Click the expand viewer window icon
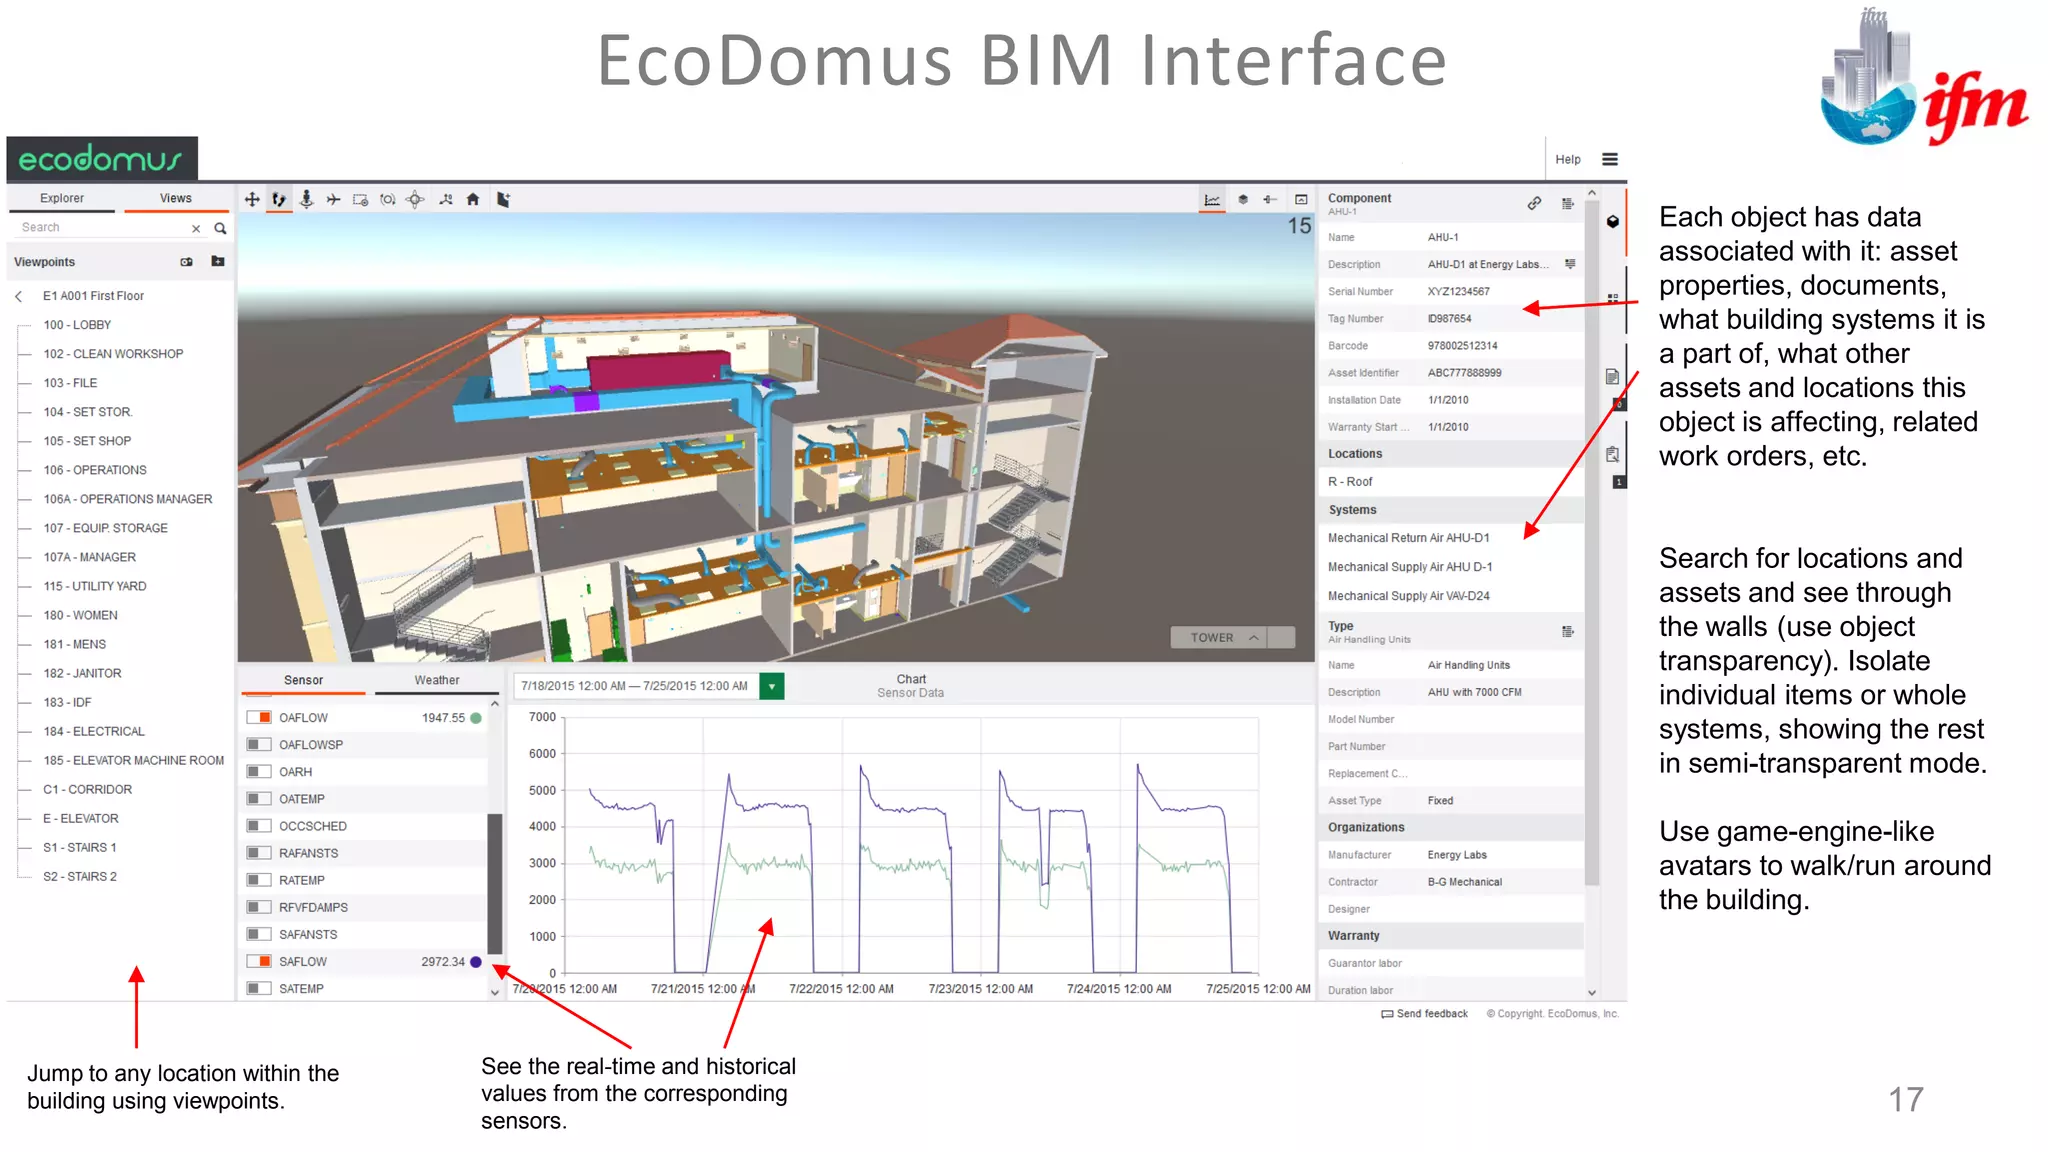2048x1152 pixels. tap(1301, 200)
